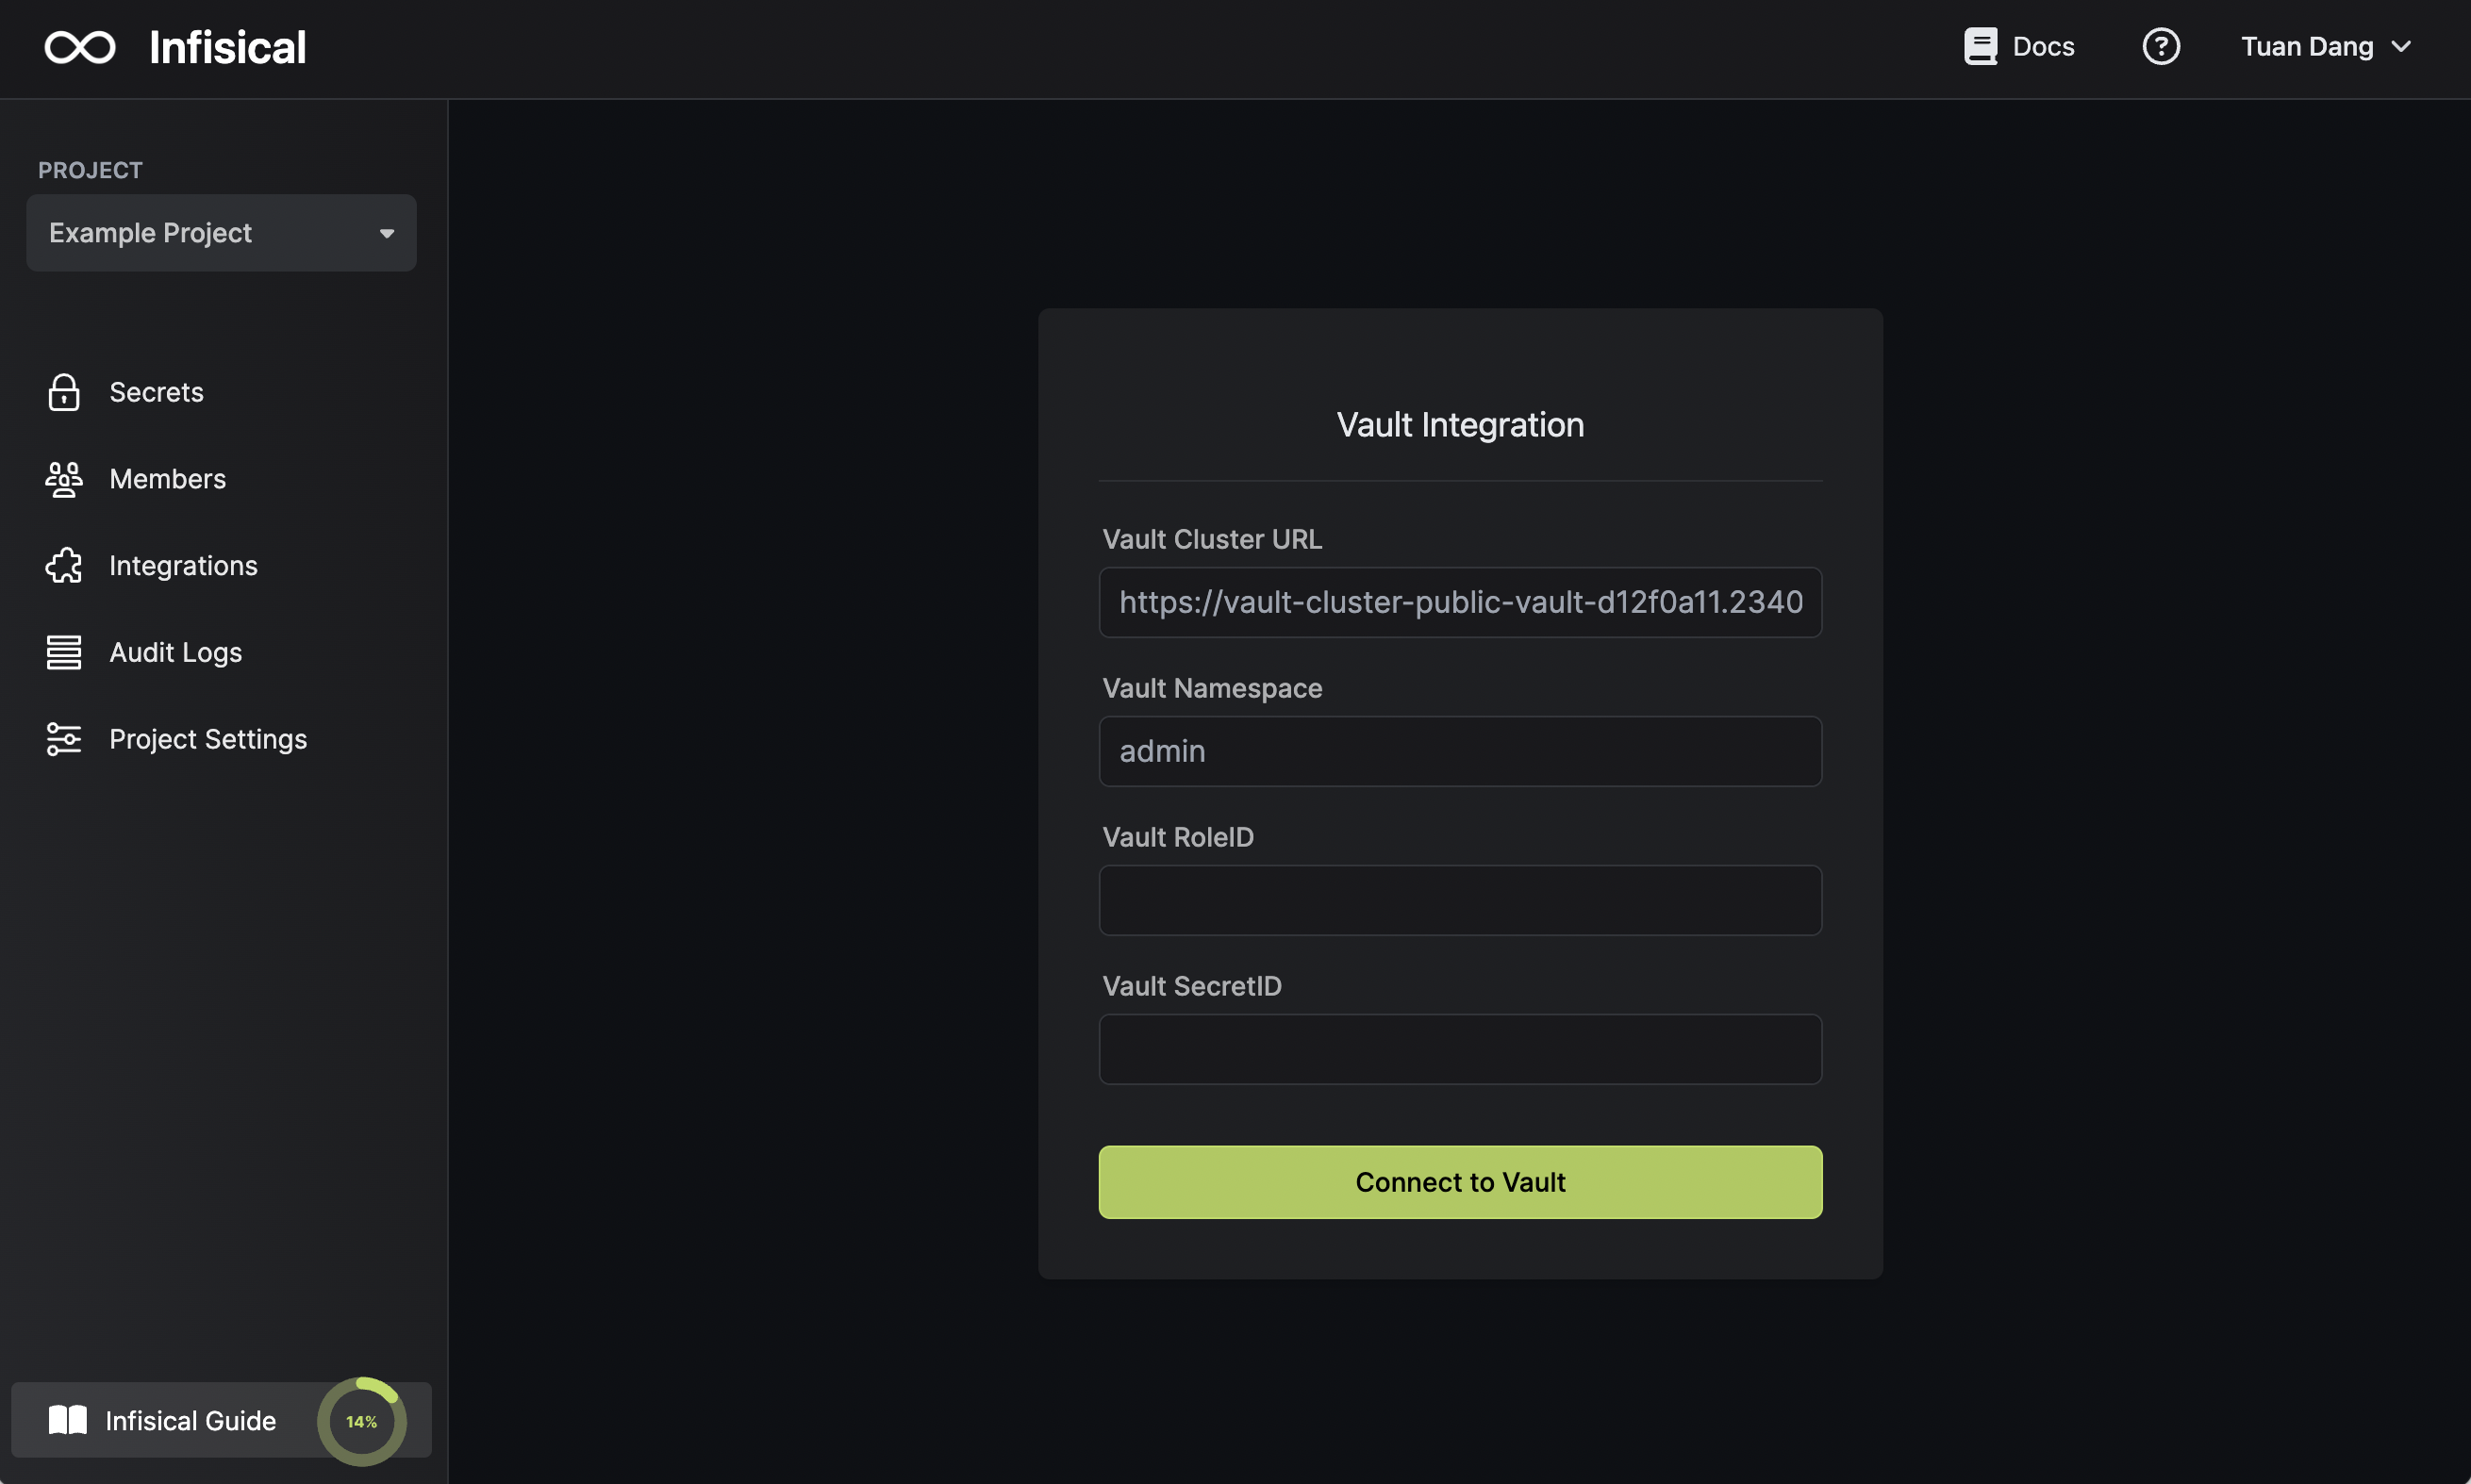Open the Example Project dropdown
This screenshot has height=1484, width=2471.
pyautogui.click(x=221, y=233)
